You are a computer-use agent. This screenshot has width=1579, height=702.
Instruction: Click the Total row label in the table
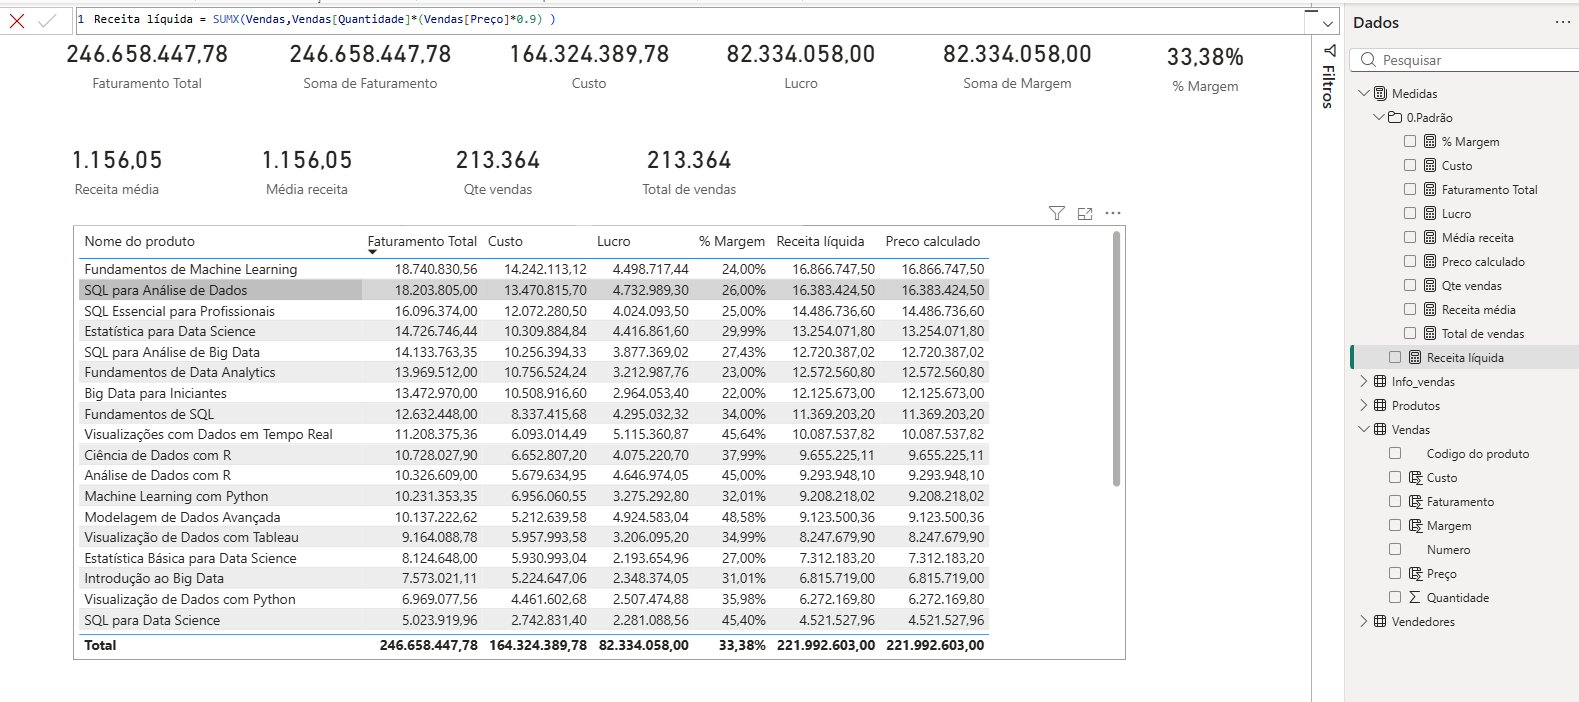pyautogui.click(x=100, y=645)
